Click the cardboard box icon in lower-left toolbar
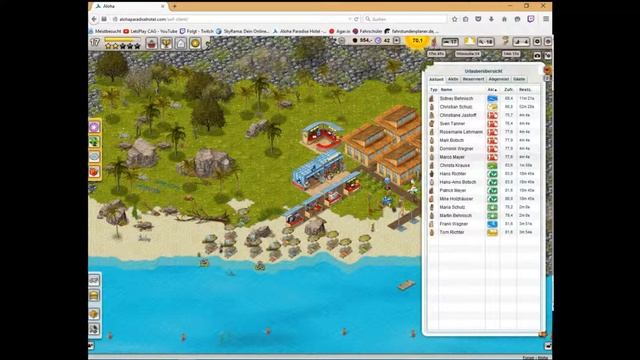The height and width of the screenshot is (360, 640). [x=94, y=313]
